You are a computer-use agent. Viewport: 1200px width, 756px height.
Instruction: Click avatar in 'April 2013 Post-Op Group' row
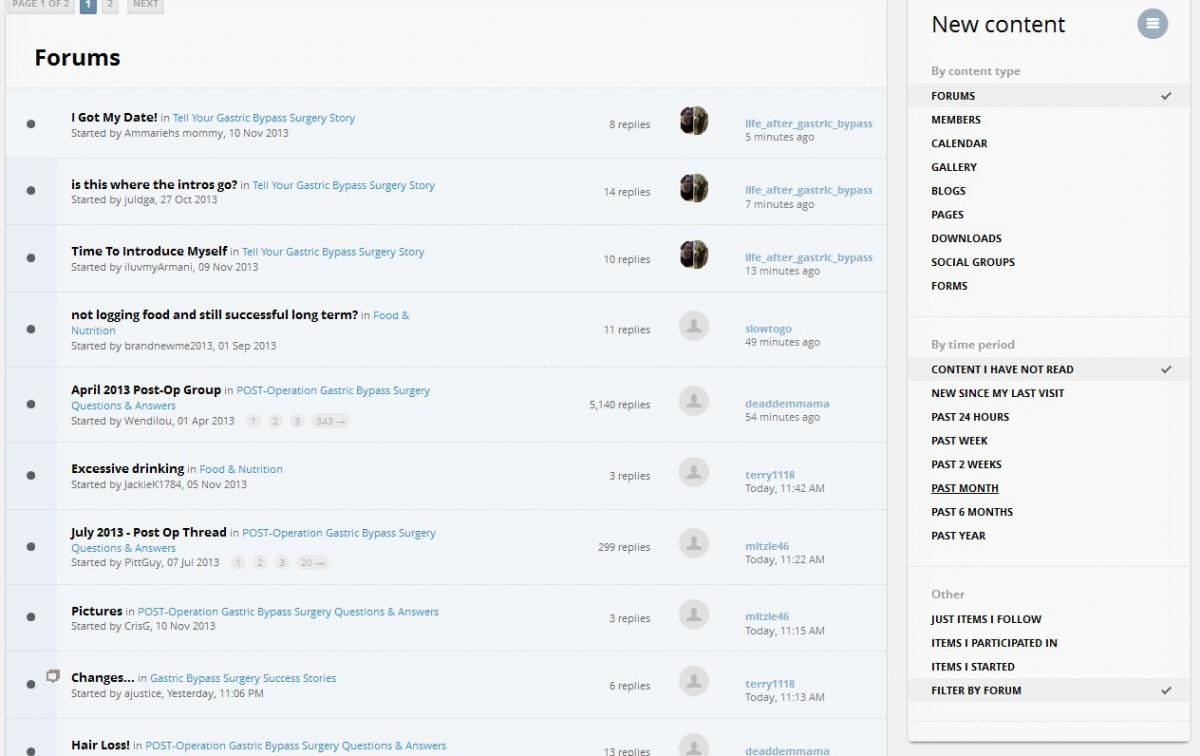click(x=694, y=401)
